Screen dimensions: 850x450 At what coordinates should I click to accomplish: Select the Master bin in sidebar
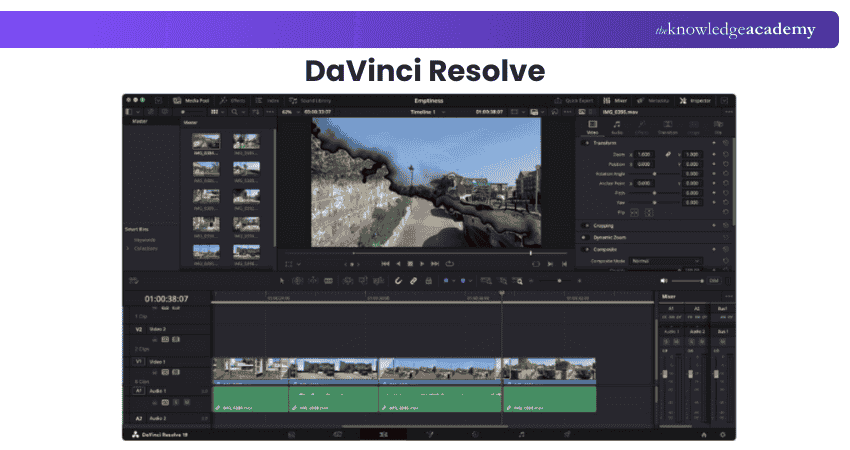(x=140, y=121)
